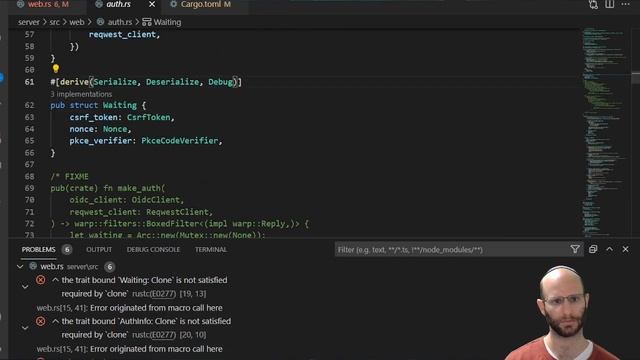Collapse all problems in the panel

[x=593, y=249]
